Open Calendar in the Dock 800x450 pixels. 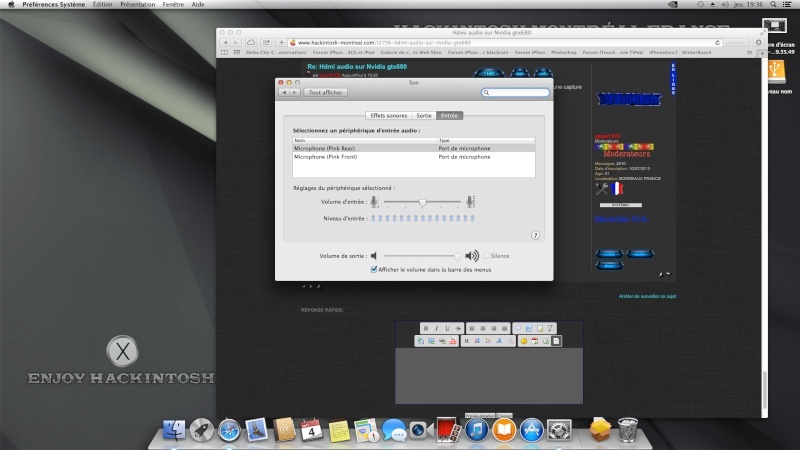(311, 430)
